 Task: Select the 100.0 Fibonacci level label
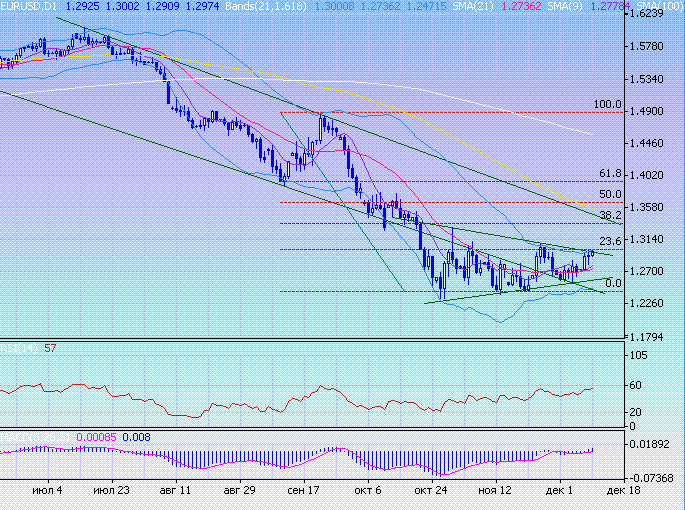[608, 104]
